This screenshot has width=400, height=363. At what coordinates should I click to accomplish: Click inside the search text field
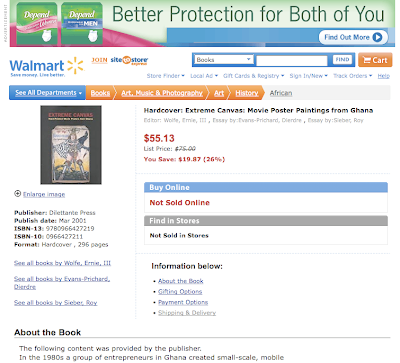292,60
